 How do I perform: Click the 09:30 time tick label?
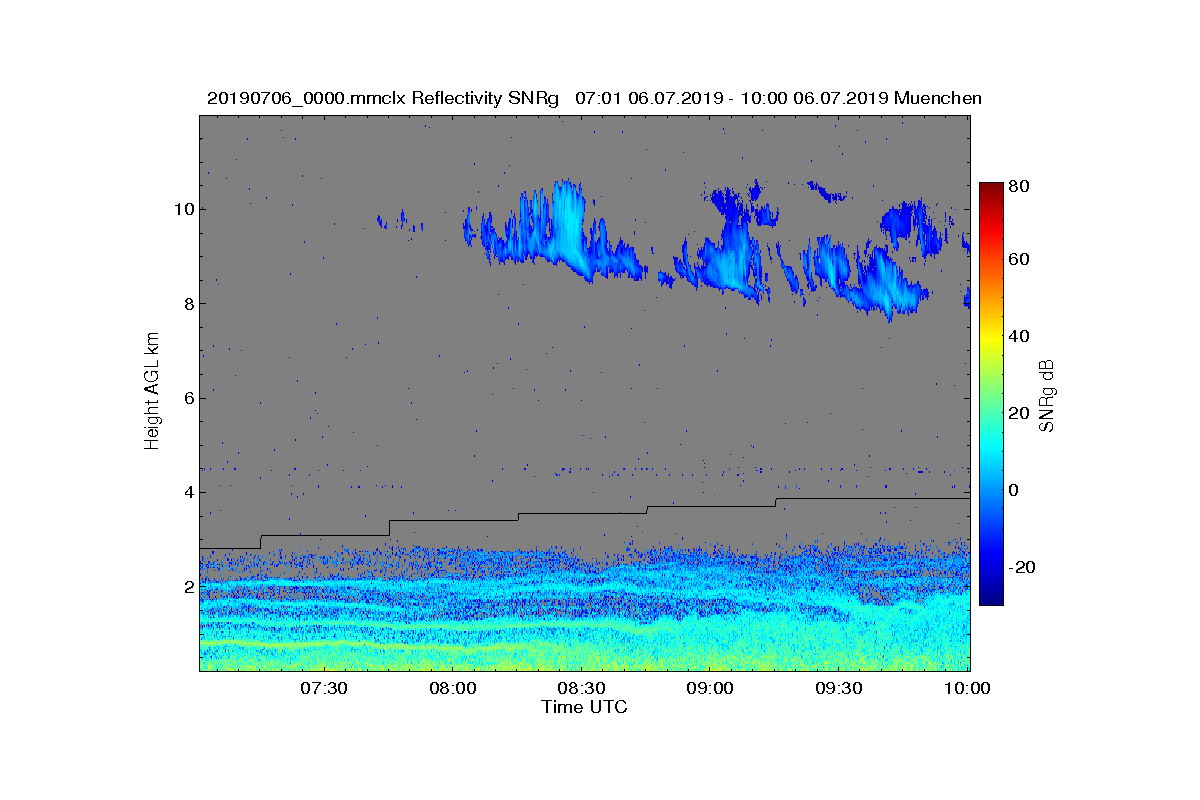click(x=839, y=688)
